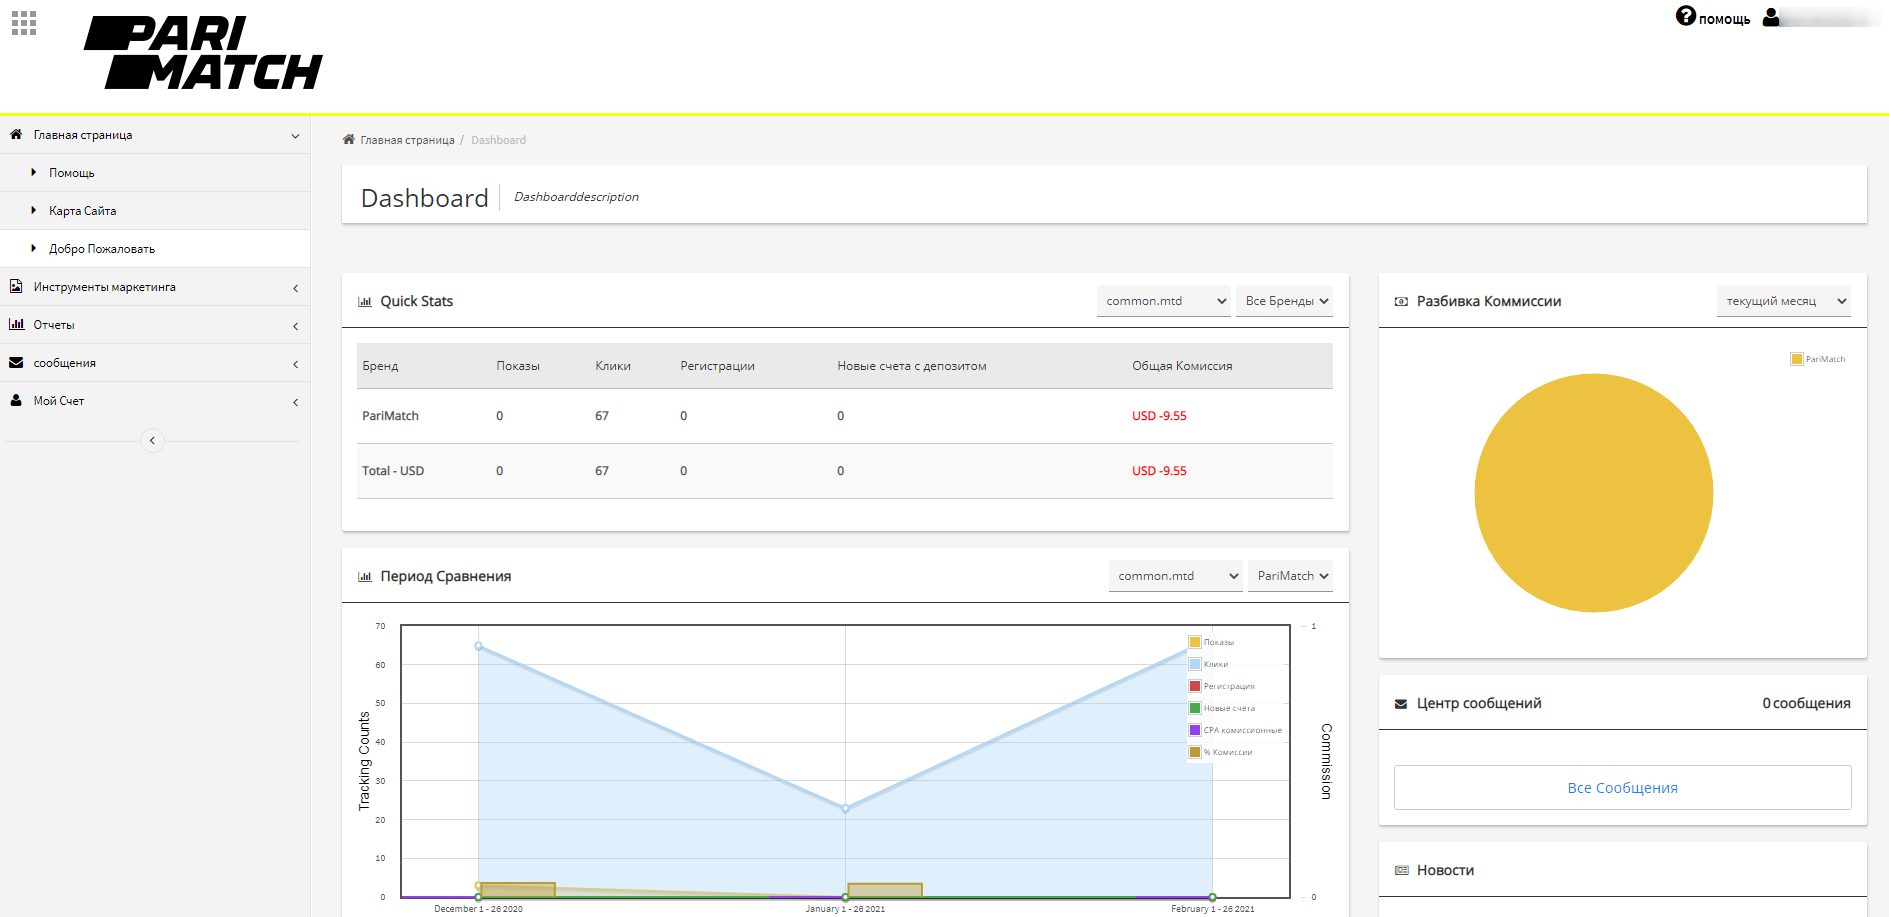
Task: Click the December data point on the chart
Action: tap(479, 646)
